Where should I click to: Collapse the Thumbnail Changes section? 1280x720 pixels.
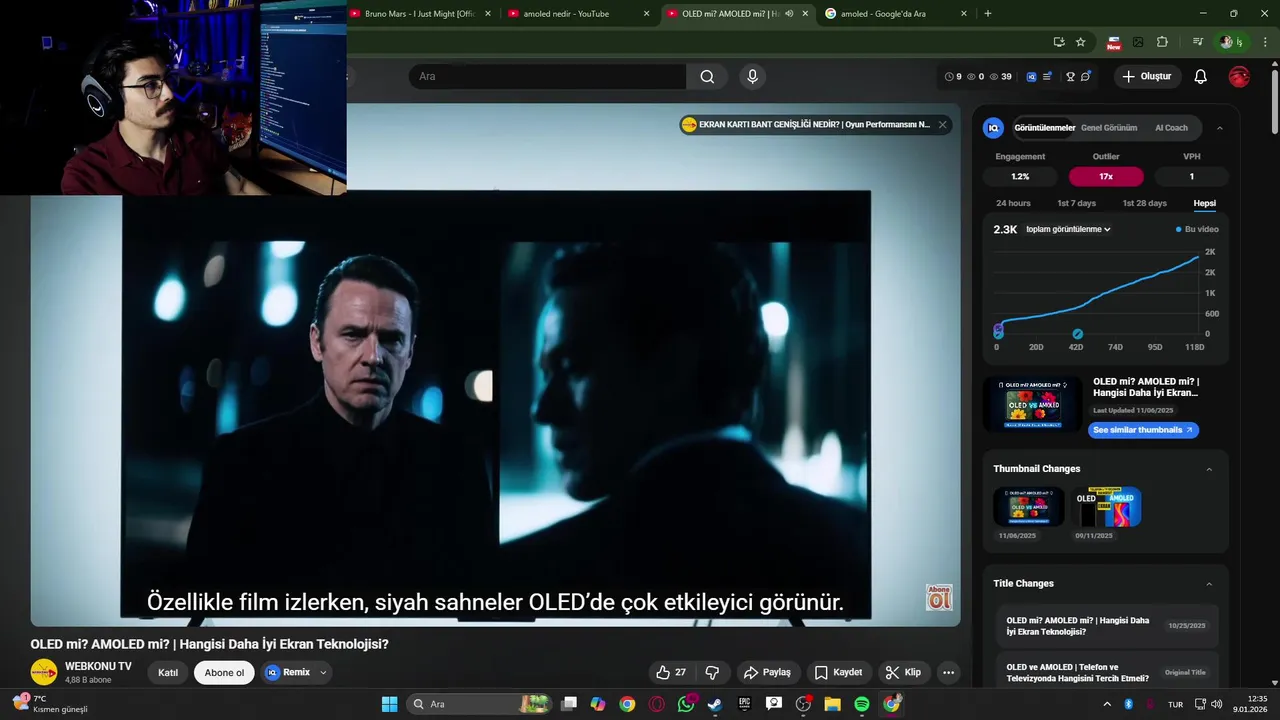point(1209,469)
